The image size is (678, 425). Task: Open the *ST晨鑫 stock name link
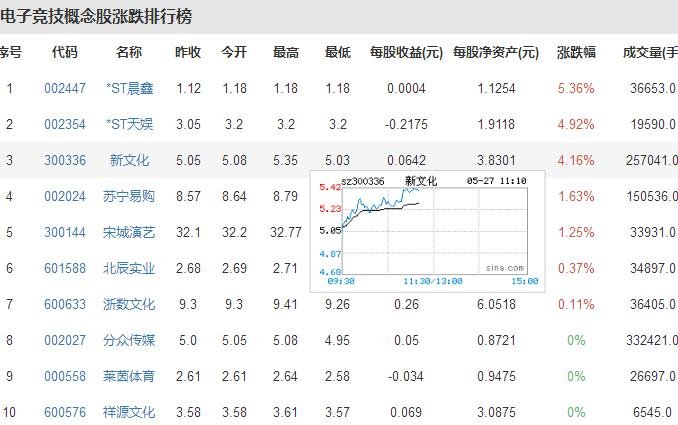point(130,88)
